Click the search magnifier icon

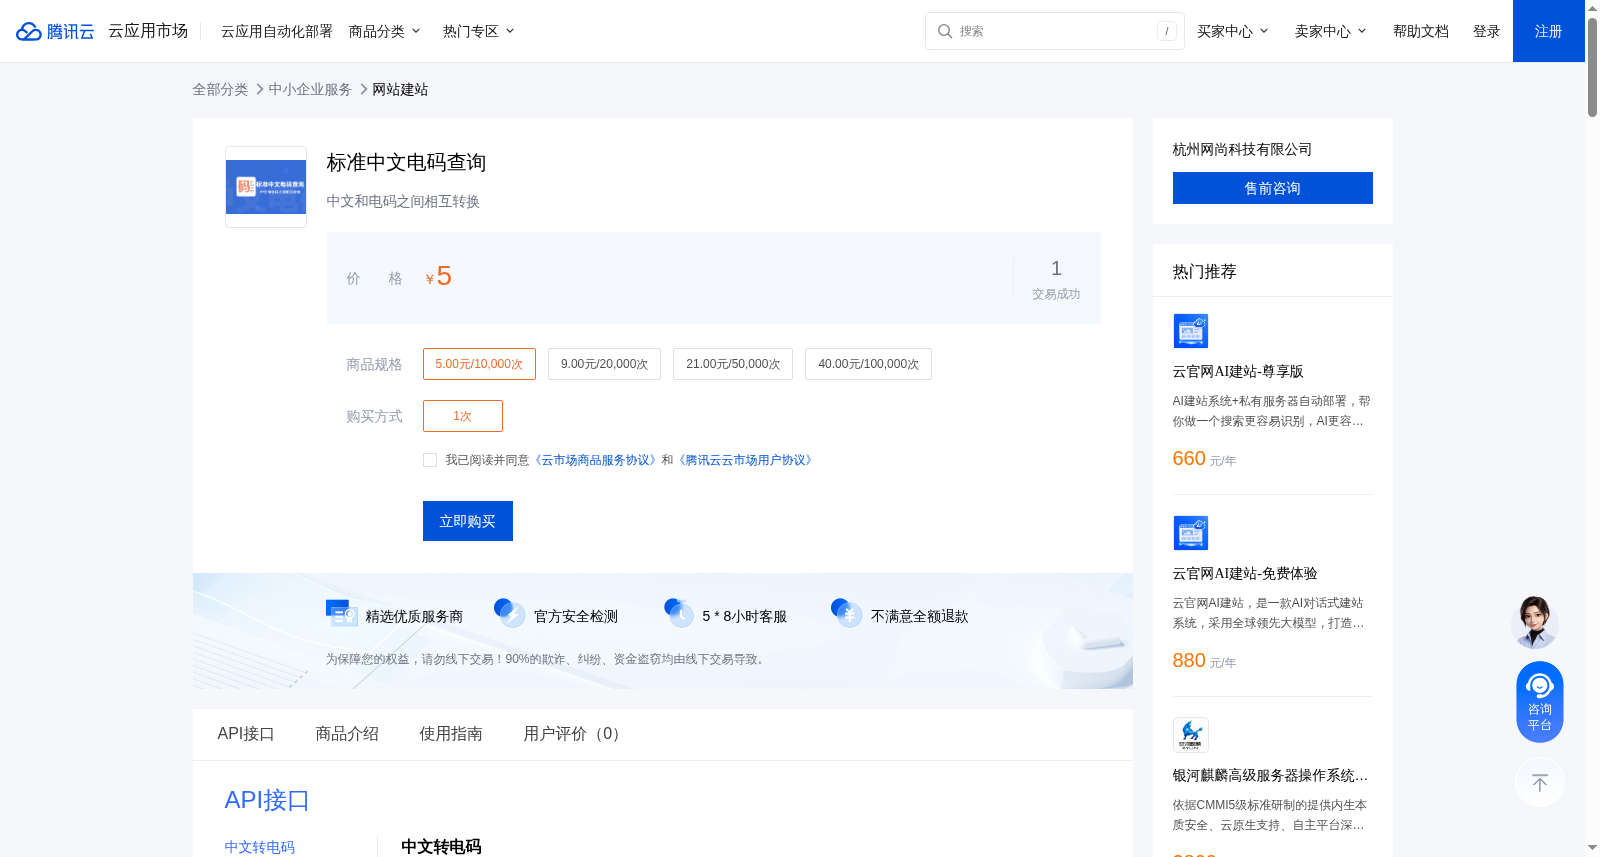click(x=944, y=31)
